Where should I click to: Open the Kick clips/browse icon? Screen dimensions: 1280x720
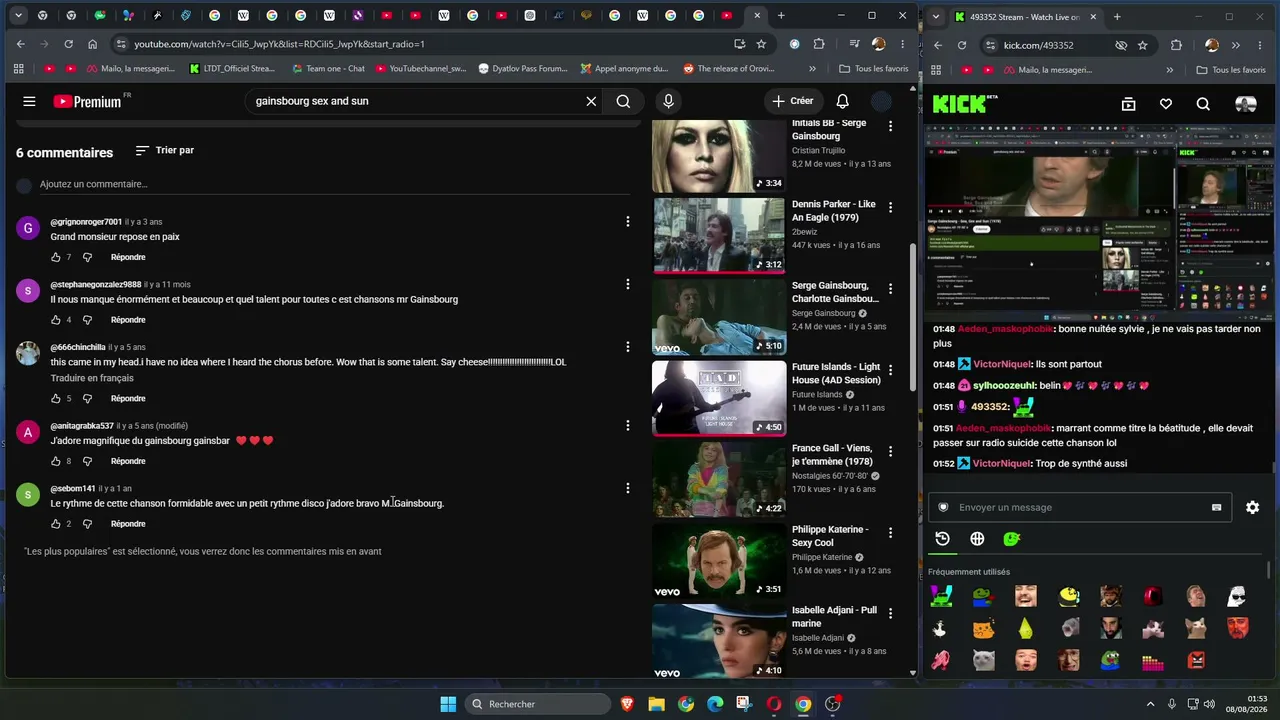(1128, 104)
